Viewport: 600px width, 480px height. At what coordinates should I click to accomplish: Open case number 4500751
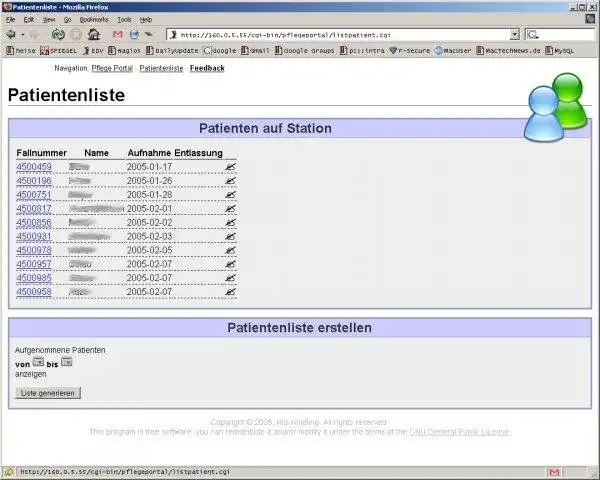(34, 194)
